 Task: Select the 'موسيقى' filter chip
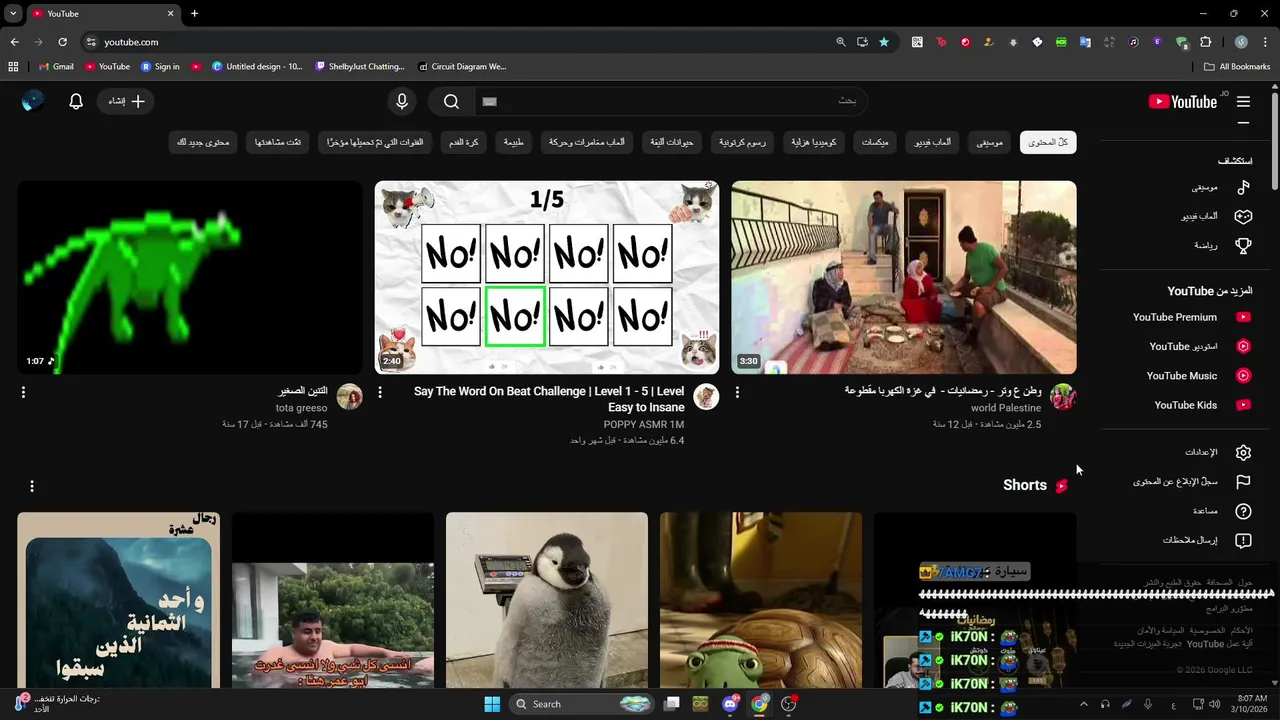tap(990, 142)
